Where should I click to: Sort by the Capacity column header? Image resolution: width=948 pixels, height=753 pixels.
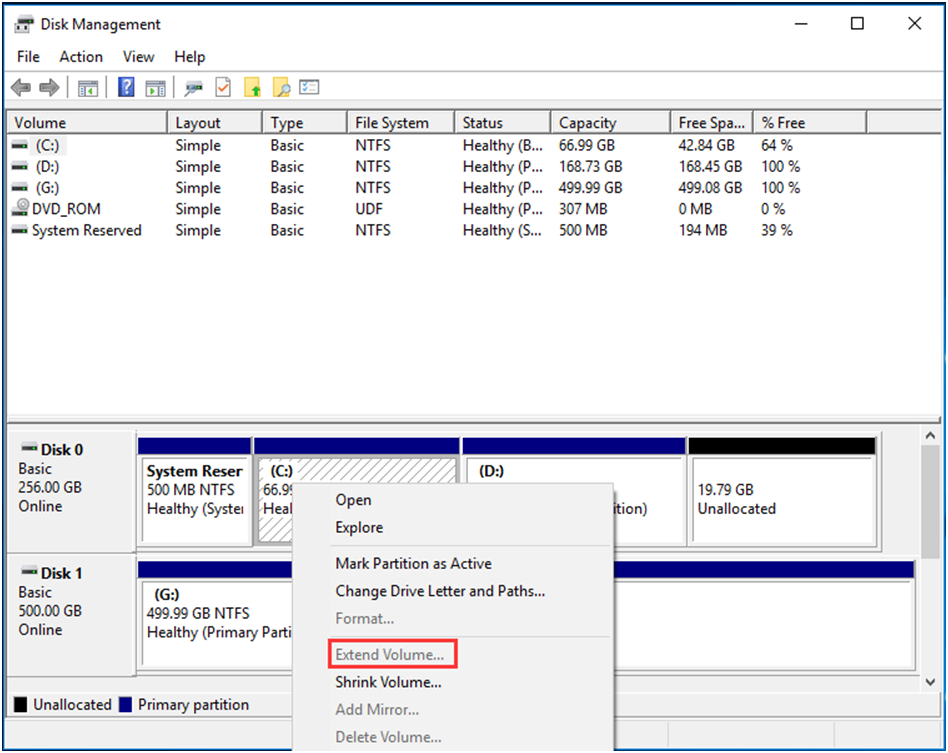pos(611,123)
